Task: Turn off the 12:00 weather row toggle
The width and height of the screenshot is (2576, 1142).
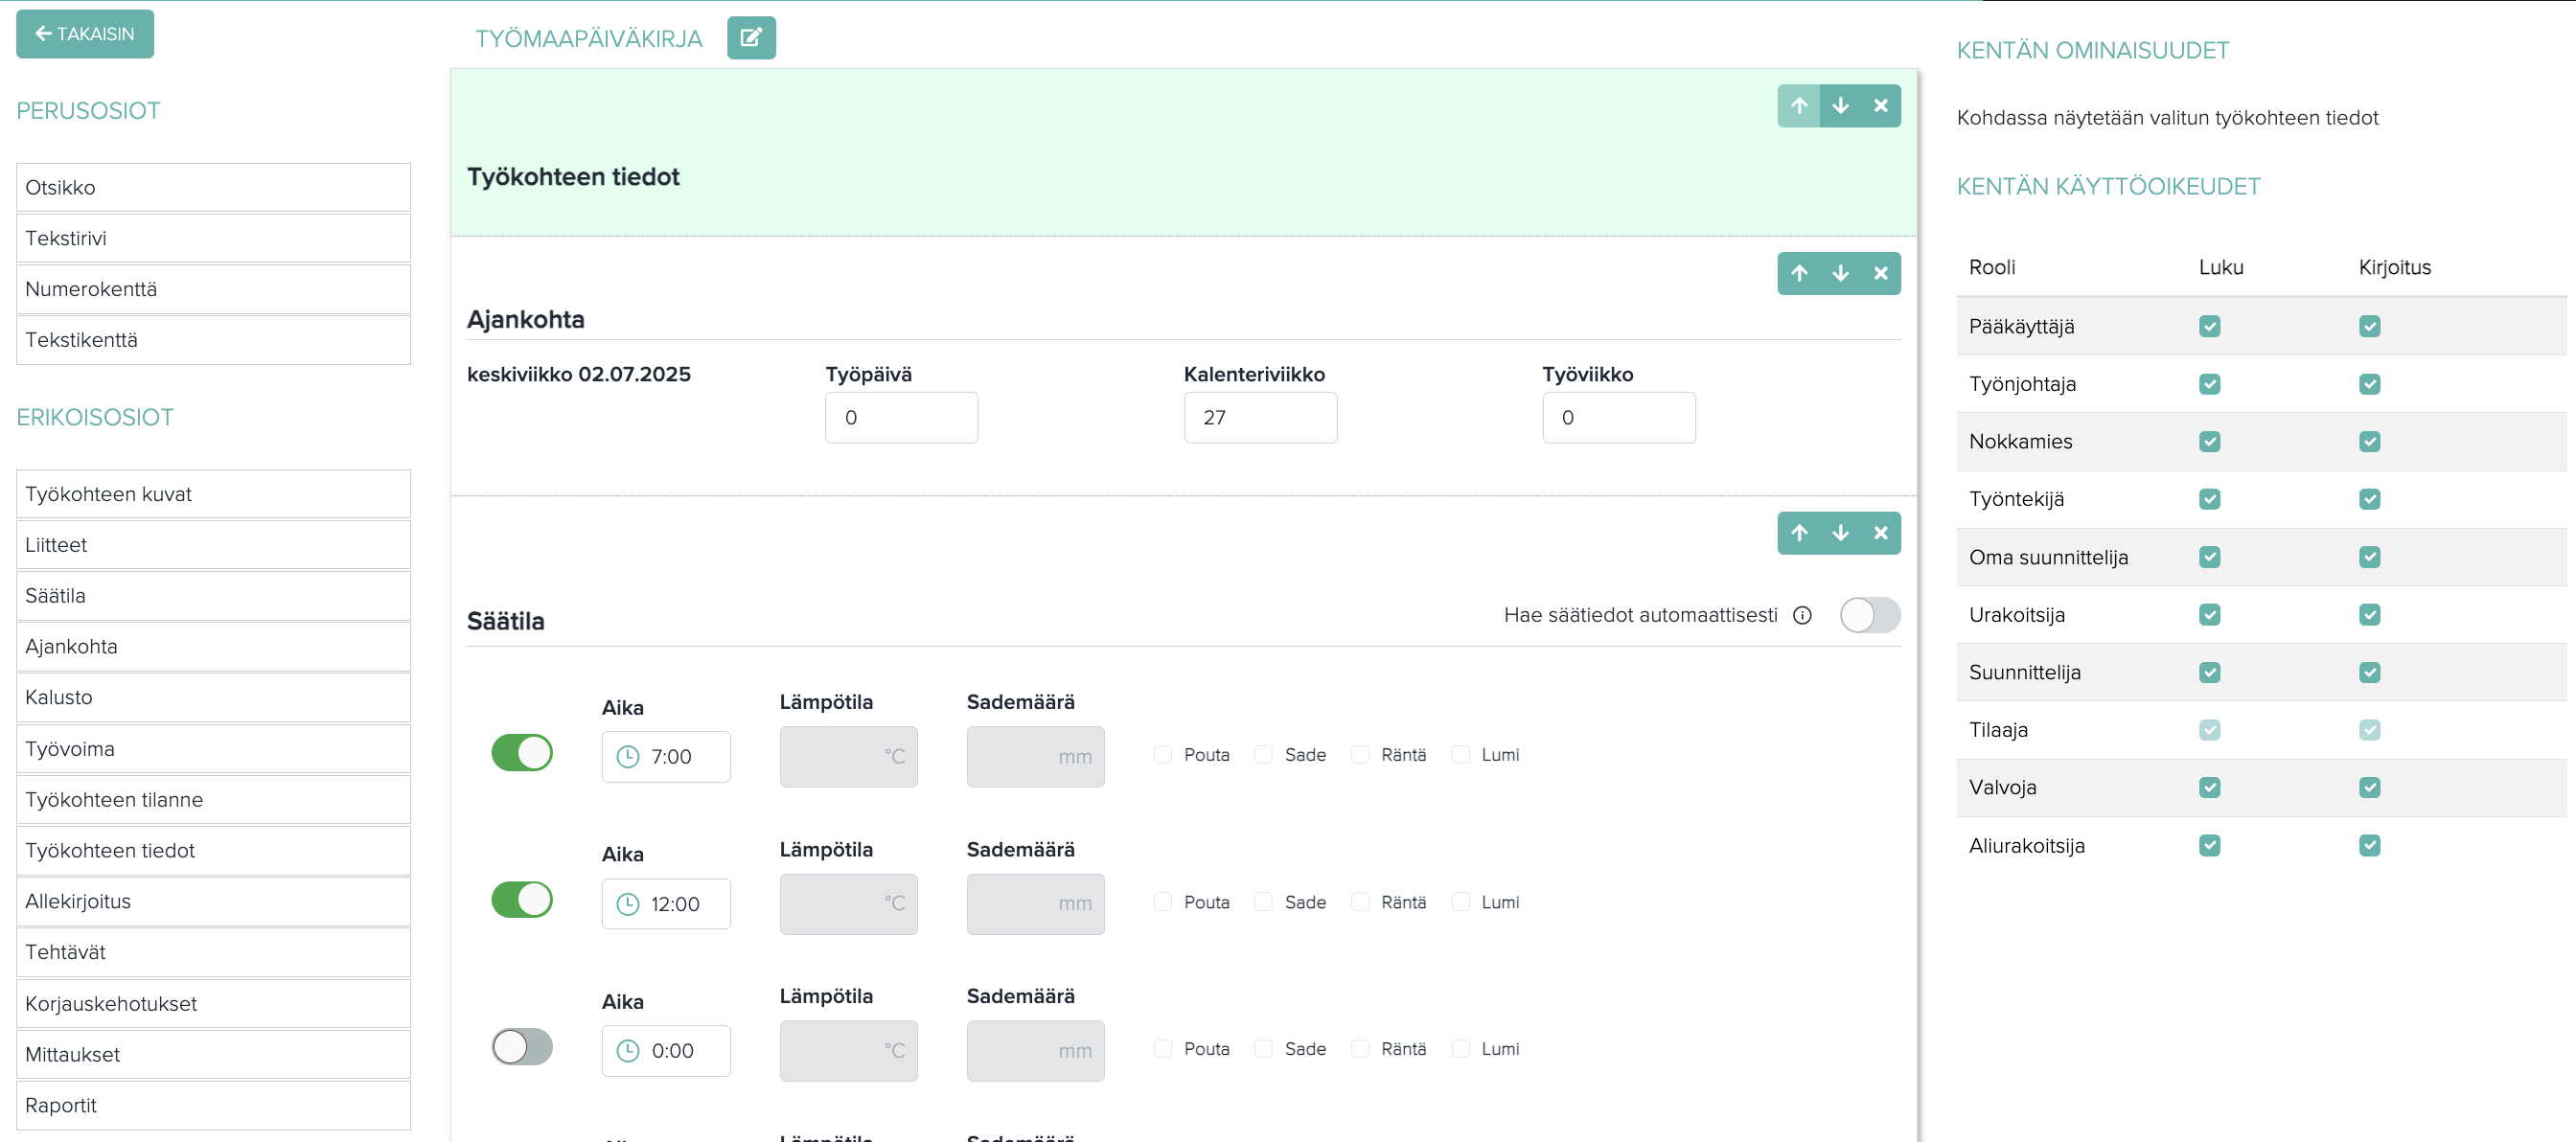Action: point(522,899)
